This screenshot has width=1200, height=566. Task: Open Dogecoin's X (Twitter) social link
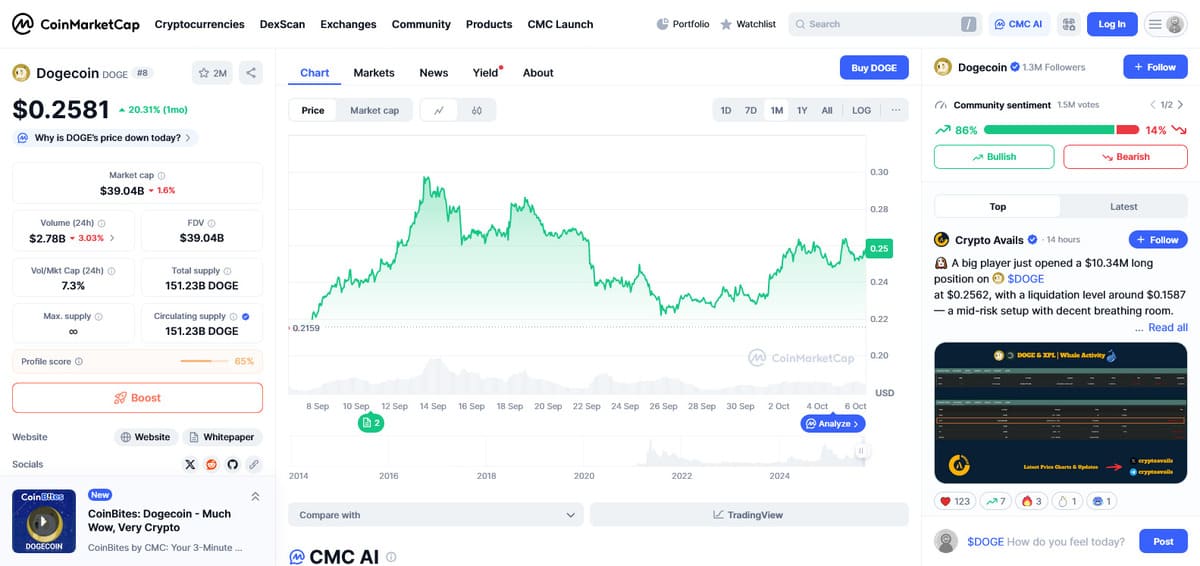tap(190, 465)
